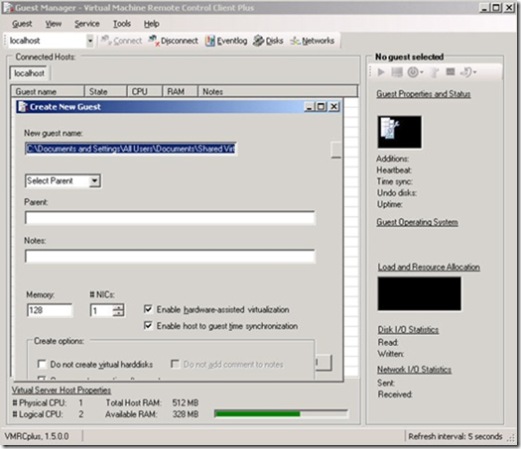Image resolution: width=521 pixels, height=449 pixels.
Task: Open the Tools menu
Action: [122, 24]
